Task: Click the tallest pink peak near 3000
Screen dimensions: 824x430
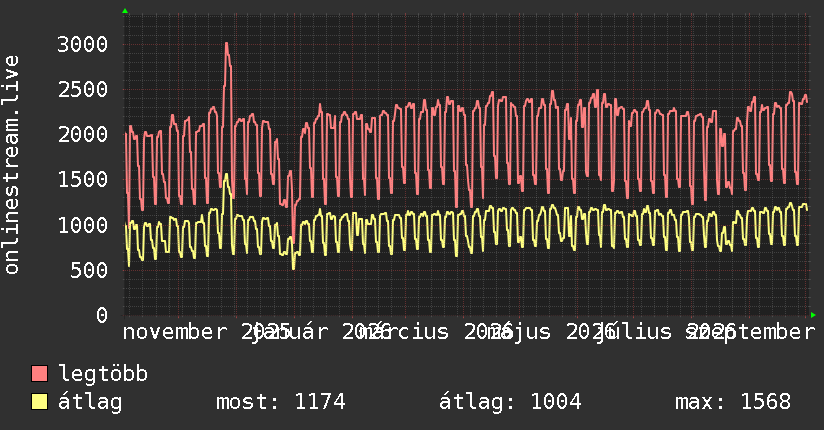Action: click(226, 44)
